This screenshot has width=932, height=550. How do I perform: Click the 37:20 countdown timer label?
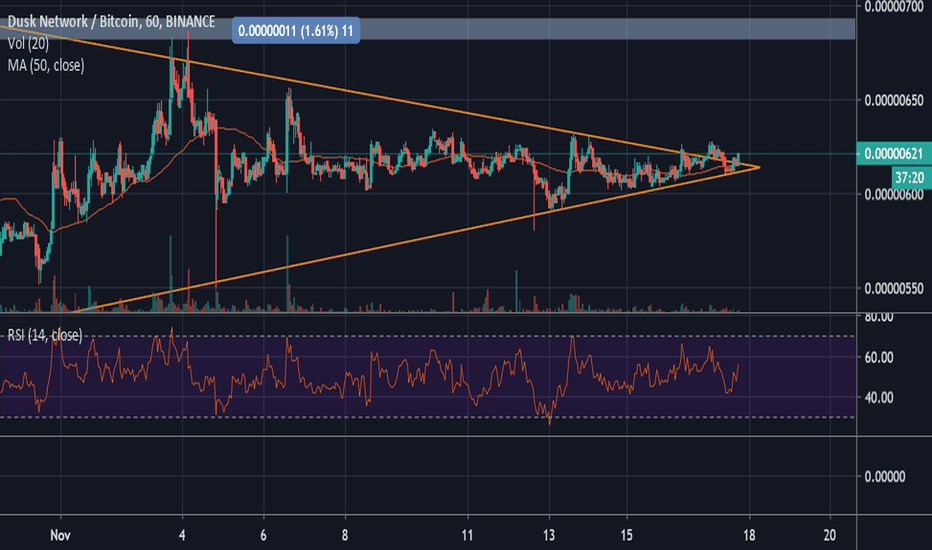pyautogui.click(x=909, y=177)
